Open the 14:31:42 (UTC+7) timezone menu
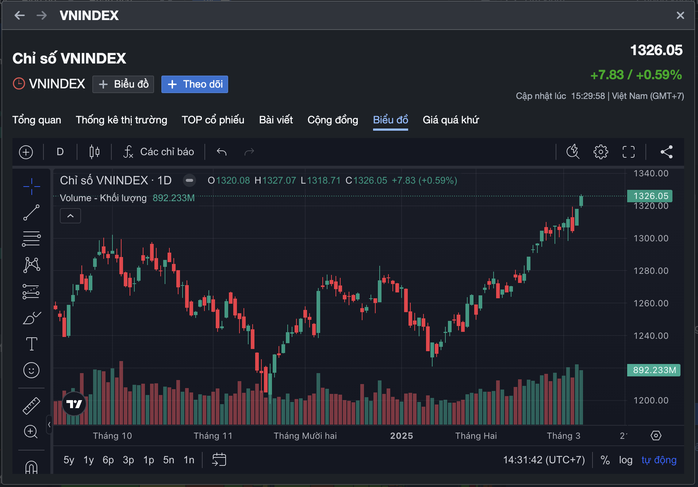This screenshot has height=487, width=698. [544, 460]
